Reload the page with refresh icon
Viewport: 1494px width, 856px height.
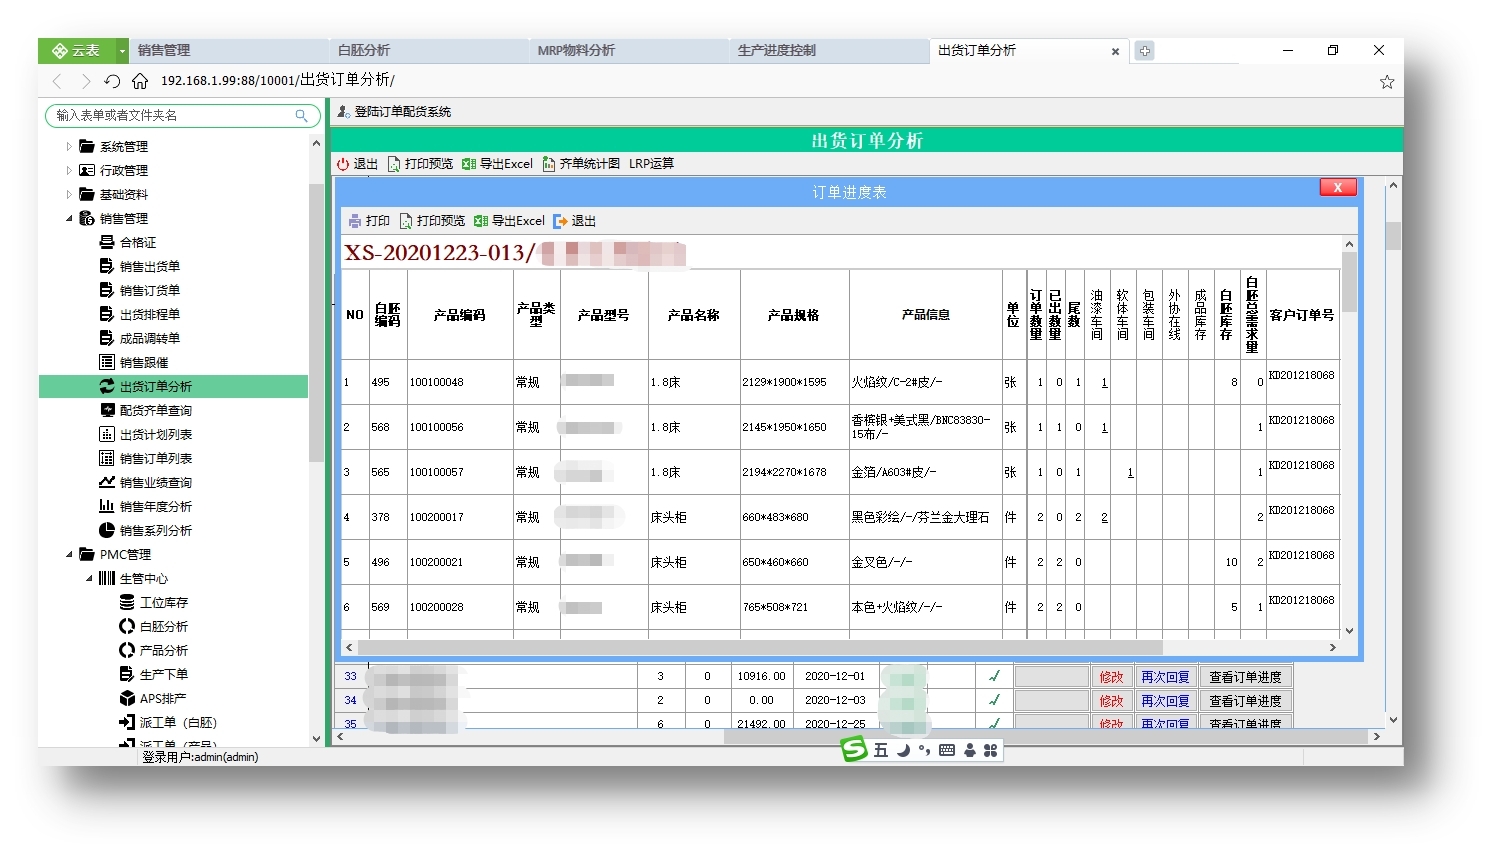[112, 81]
